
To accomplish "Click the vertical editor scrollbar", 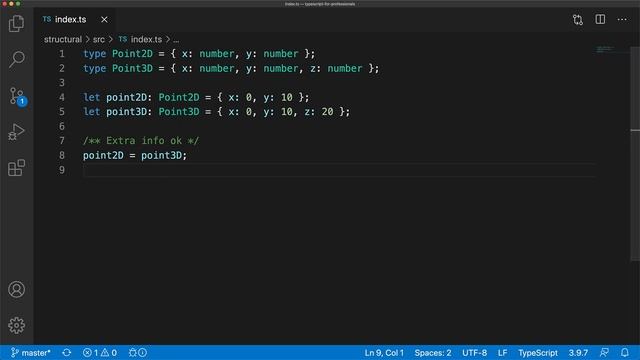I will tap(635, 153).
